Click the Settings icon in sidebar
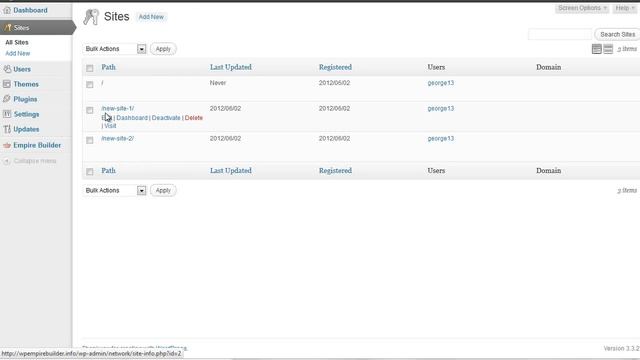This screenshot has height=360, width=640. click(7, 114)
